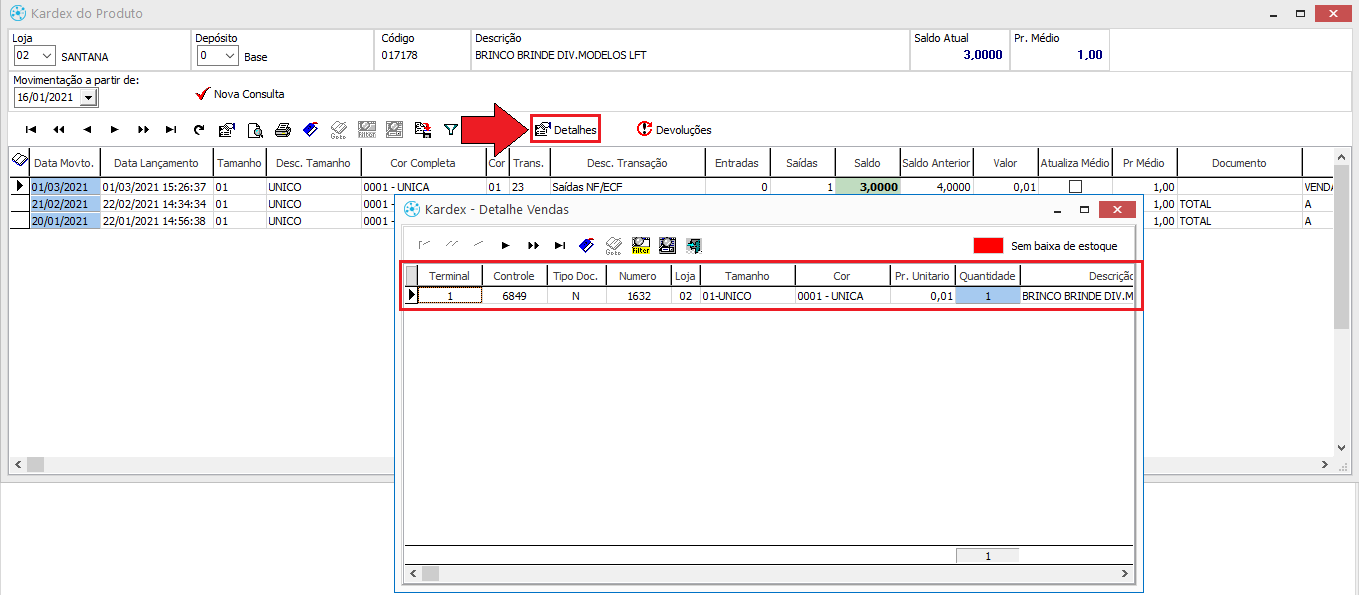
Task: Click the funnel filter icon in main toolbar
Action: click(451, 130)
